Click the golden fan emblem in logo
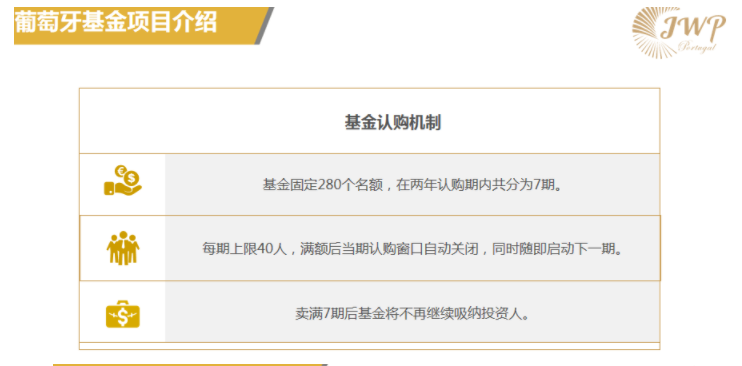The height and width of the screenshot is (366, 742). (x=649, y=33)
